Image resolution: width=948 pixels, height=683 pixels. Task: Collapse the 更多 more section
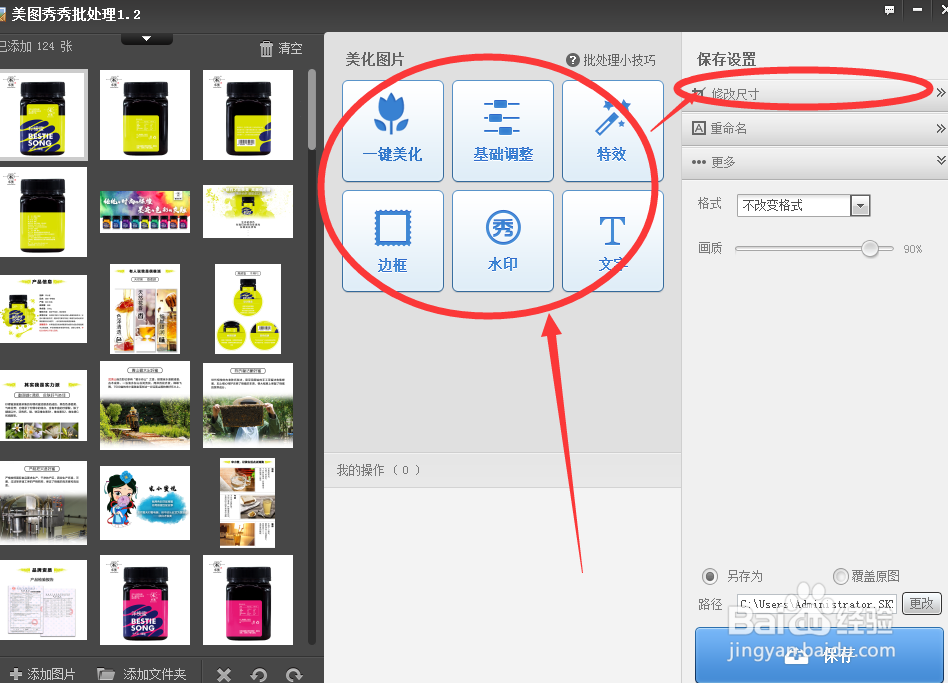tap(814, 162)
